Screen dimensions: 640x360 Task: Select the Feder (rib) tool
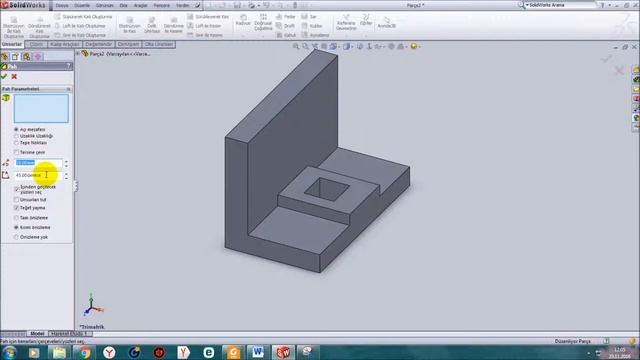pos(286,17)
